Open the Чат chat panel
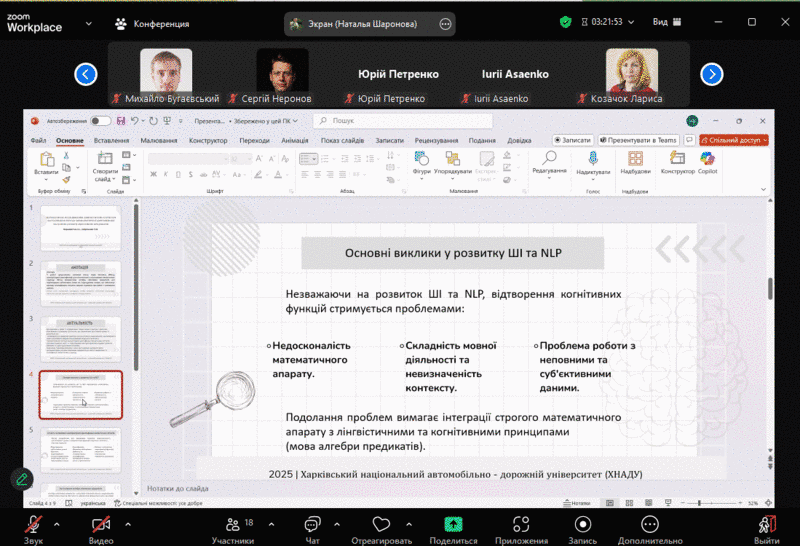 click(312, 523)
